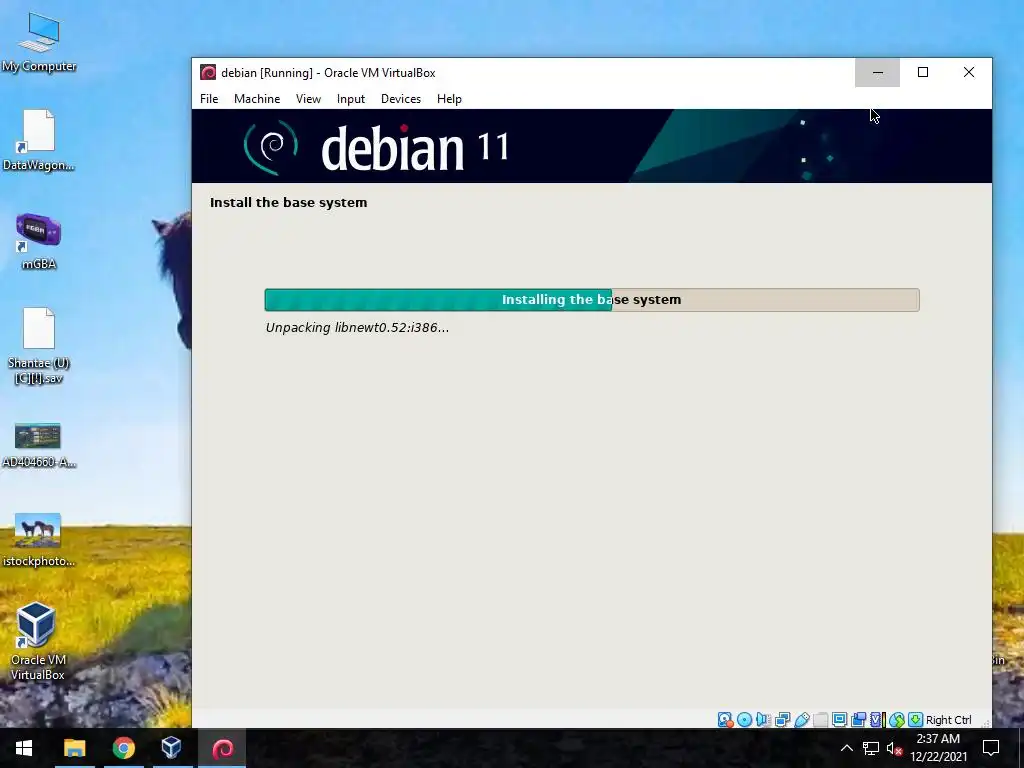The height and width of the screenshot is (768, 1024).
Task: Select the DataWagon desktop shortcut
Action: [39, 141]
